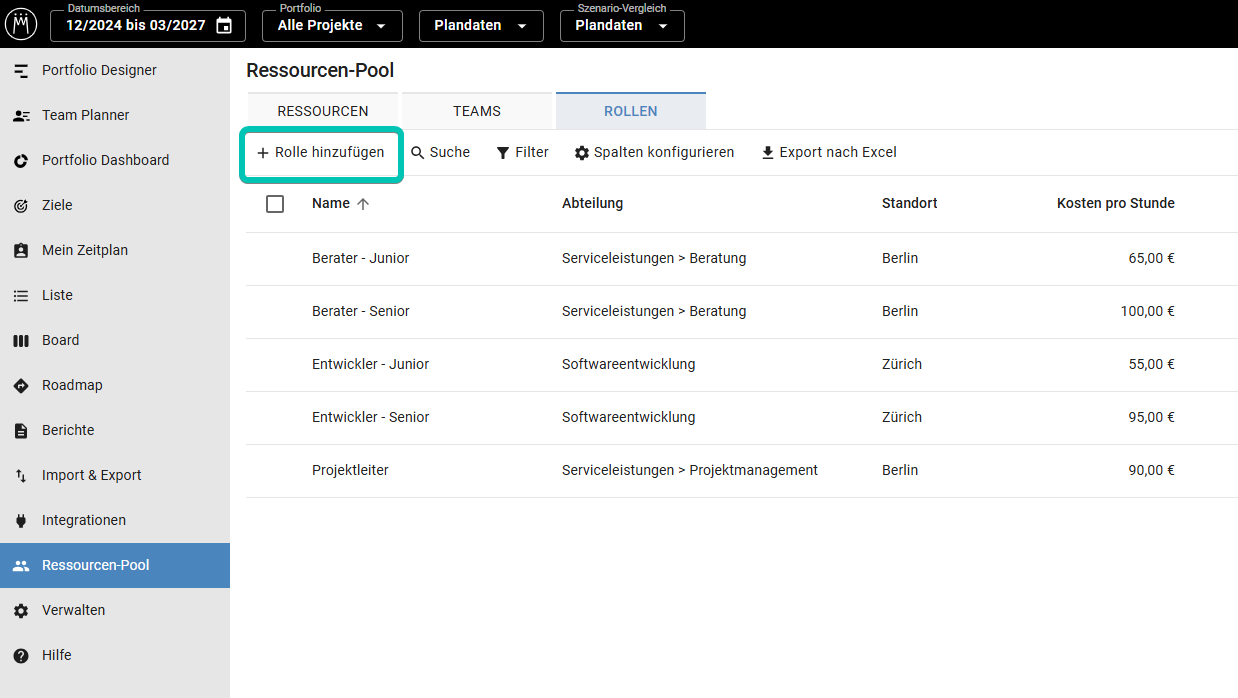The image size is (1238, 698).
Task: Click the 100,00 € cost cell
Action: pos(1147,312)
